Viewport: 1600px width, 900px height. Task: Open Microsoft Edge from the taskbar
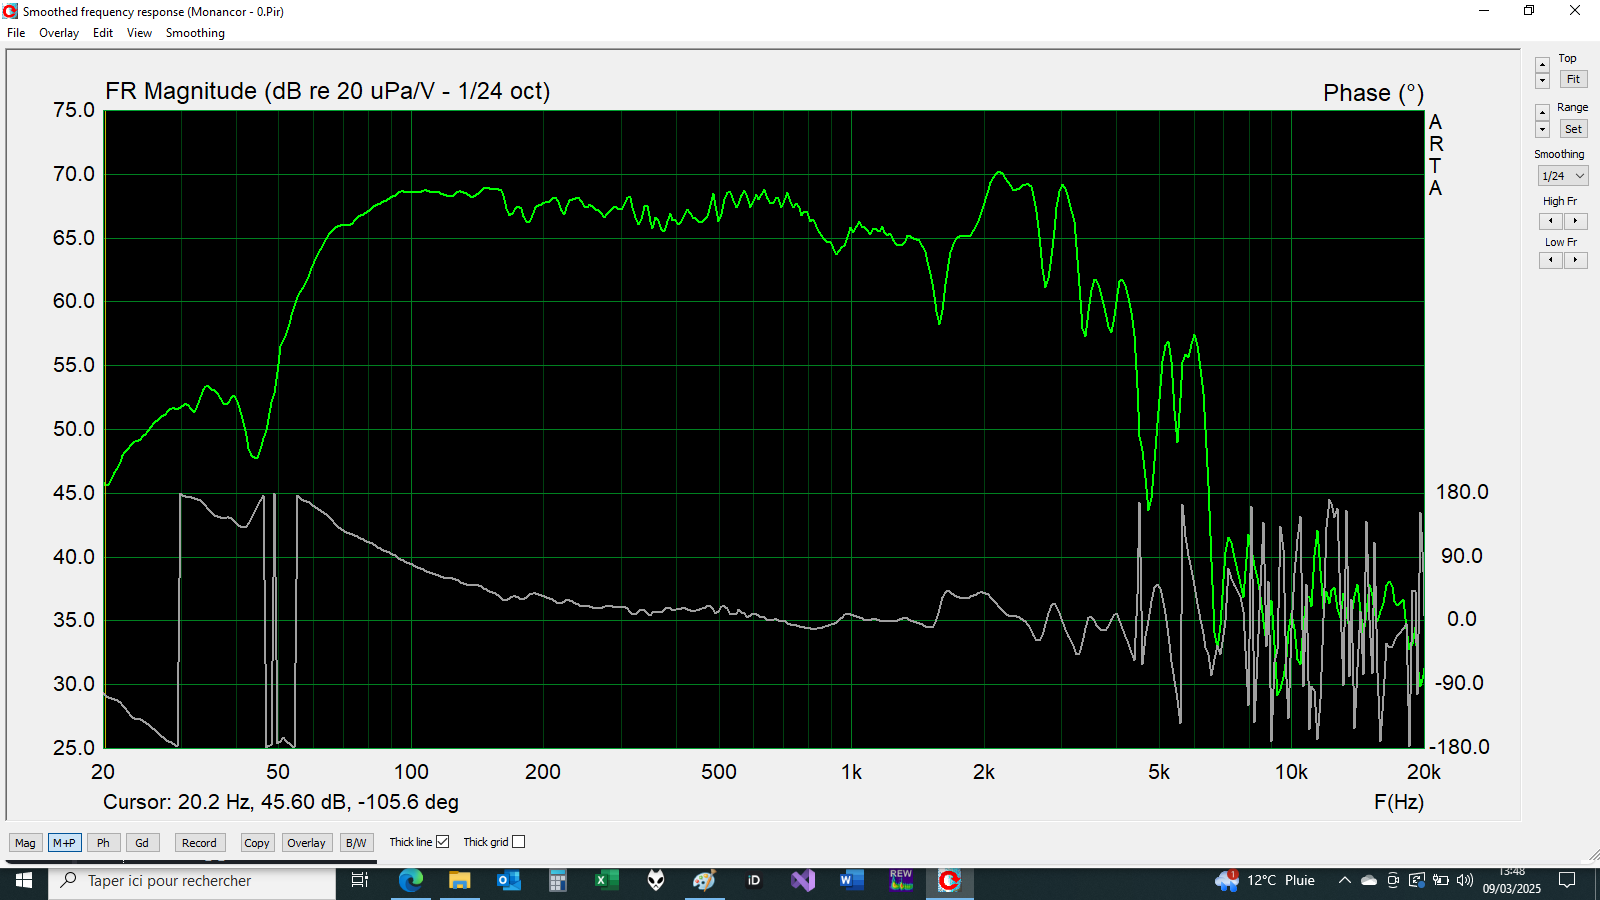coord(411,880)
